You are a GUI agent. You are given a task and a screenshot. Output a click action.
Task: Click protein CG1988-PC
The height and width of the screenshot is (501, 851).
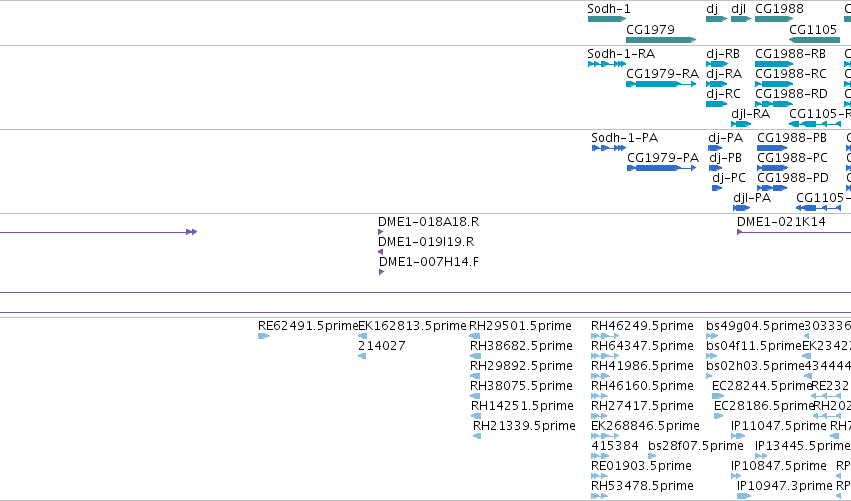[x=772, y=168]
